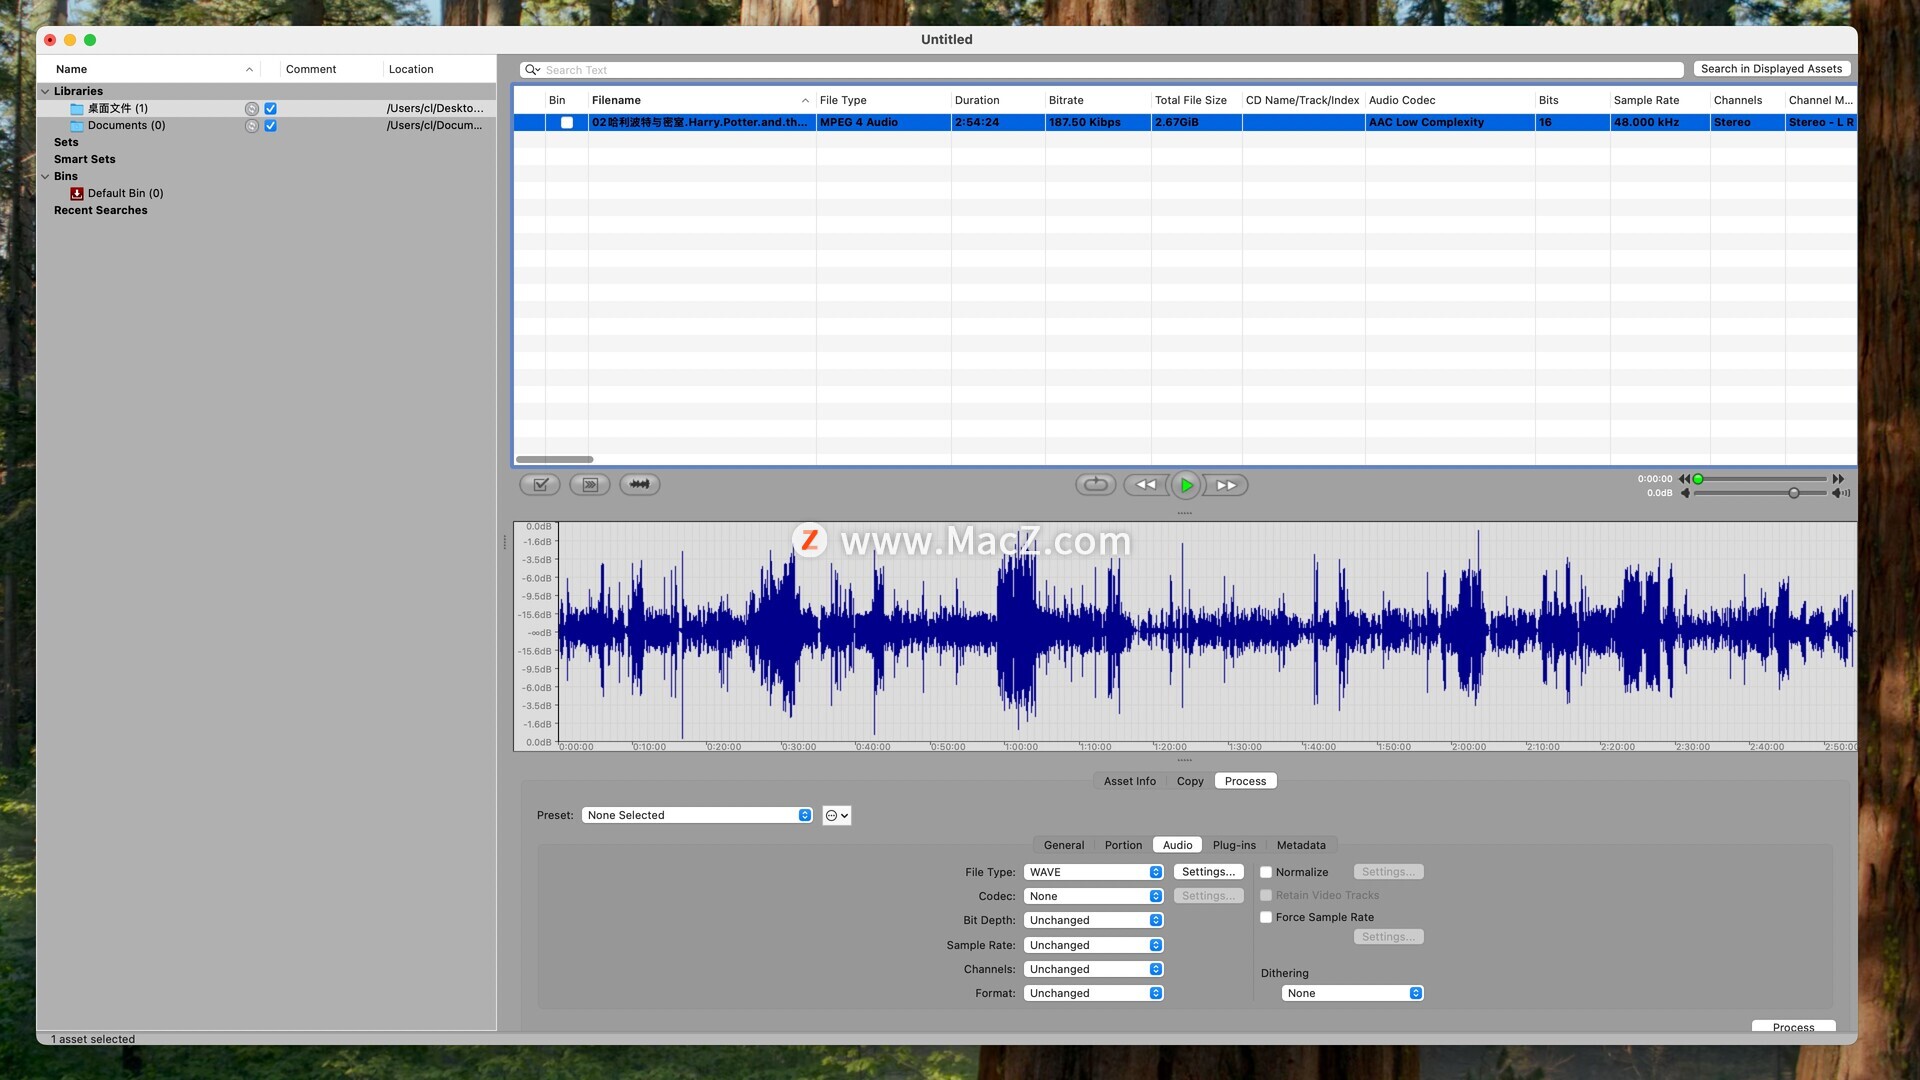Enable Force Sample Rate checkbox
This screenshot has height=1080, width=1920.
click(1266, 918)
